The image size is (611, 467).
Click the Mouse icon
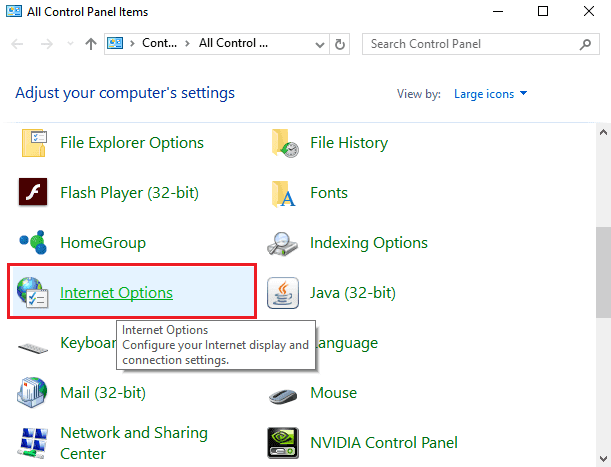point(284,393)
